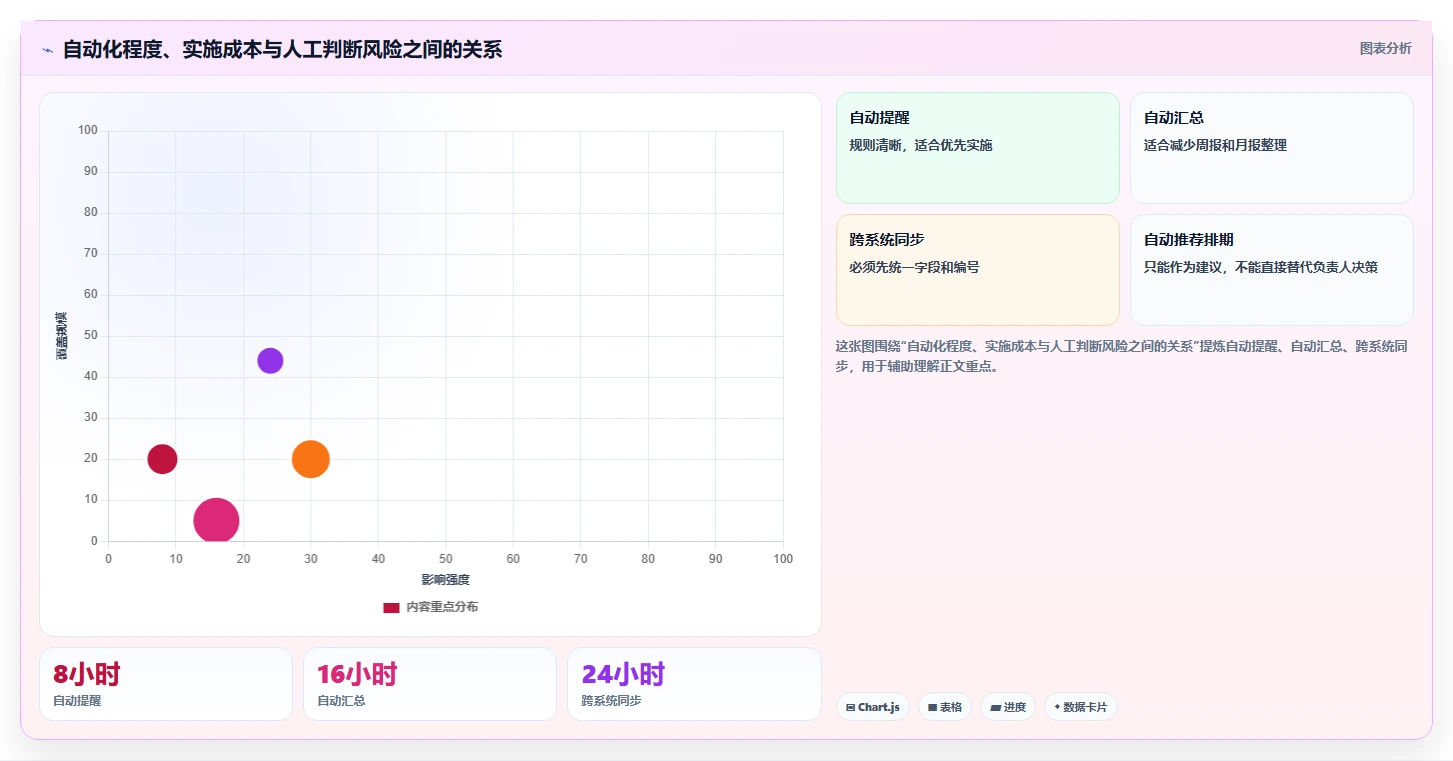The width and height of the screenshot is (1453, 761).
Task: Click the large pink bubble in the chart
Action: 216,520
